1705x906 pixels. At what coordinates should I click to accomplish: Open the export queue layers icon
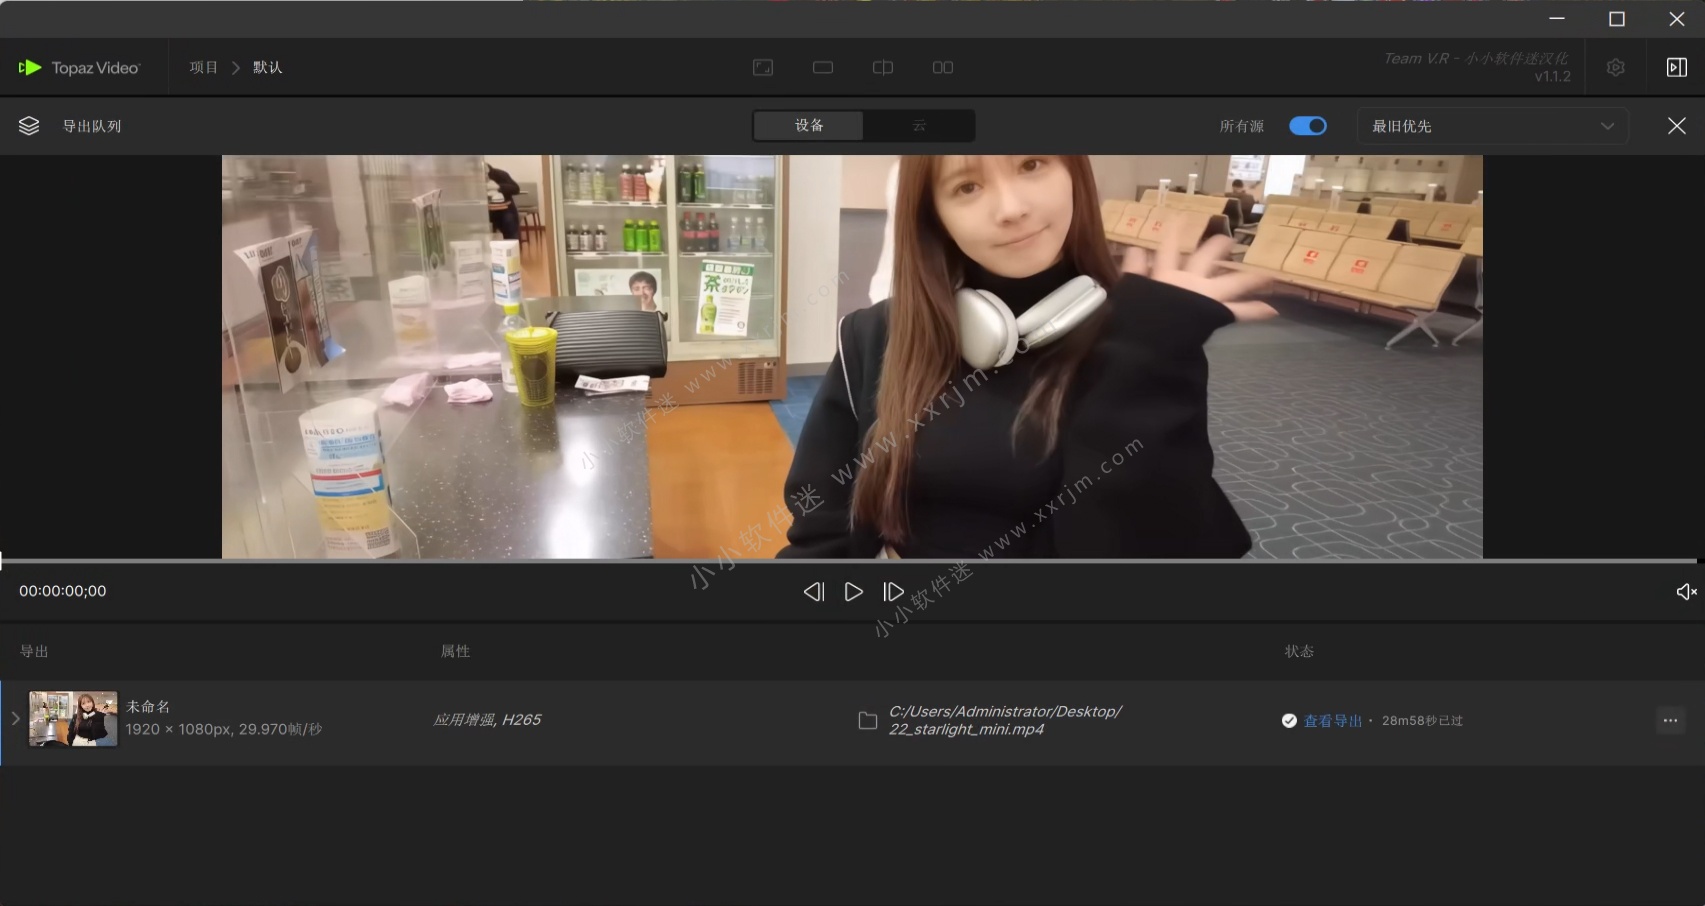[x=28, y=125]
